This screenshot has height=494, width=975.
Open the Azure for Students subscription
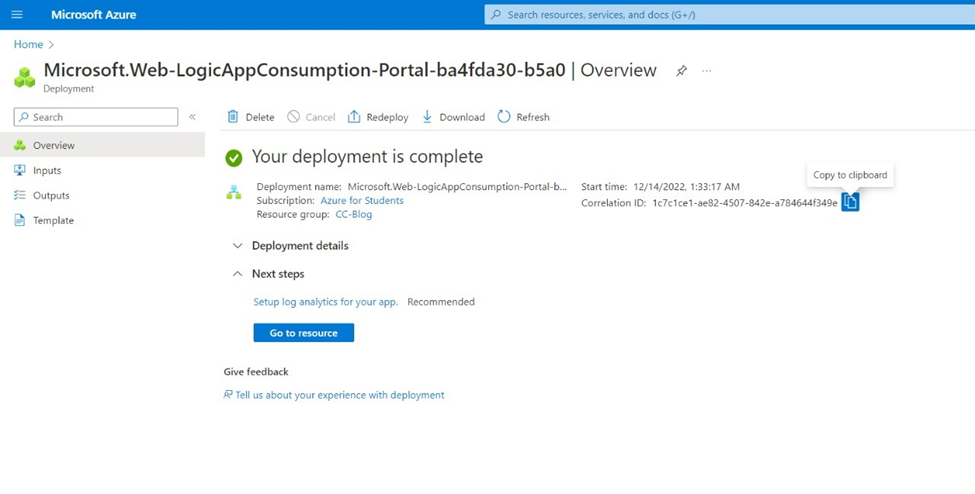[x=362, y=200]
